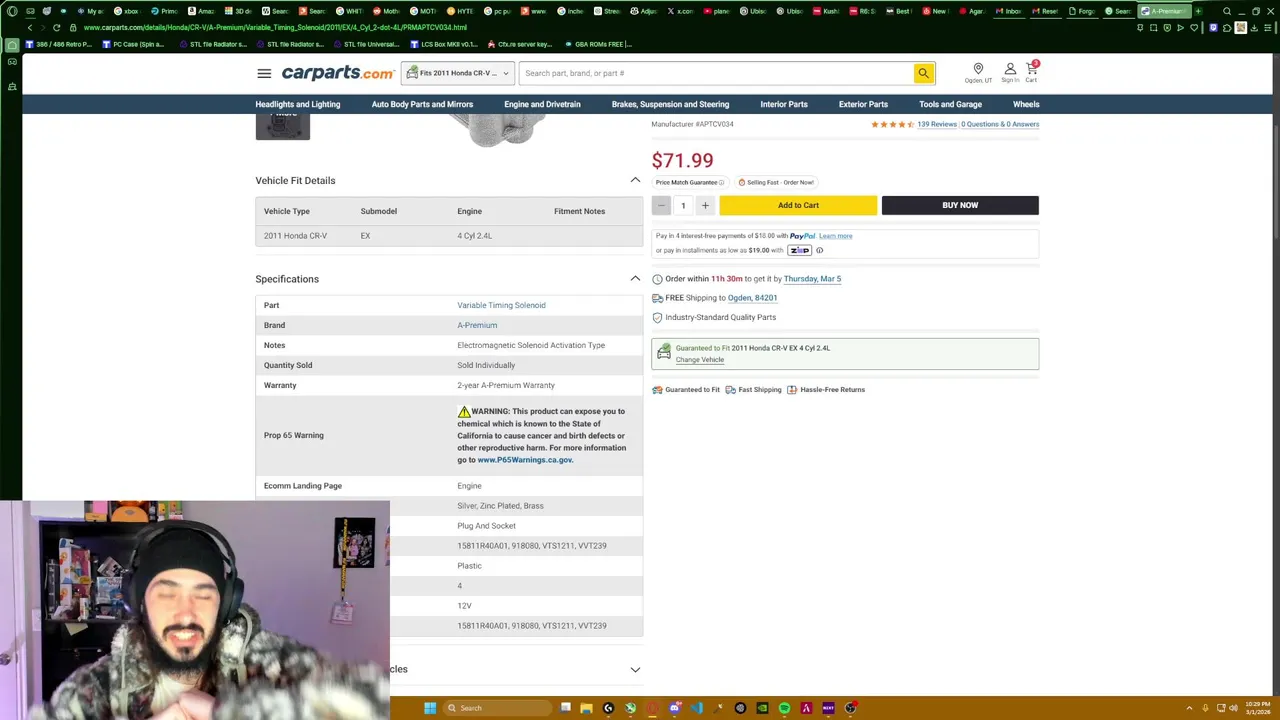The height and width of the screenshot is (720, 1280).
Task: Click the browser address bar URL
Action: pos(275,28)
